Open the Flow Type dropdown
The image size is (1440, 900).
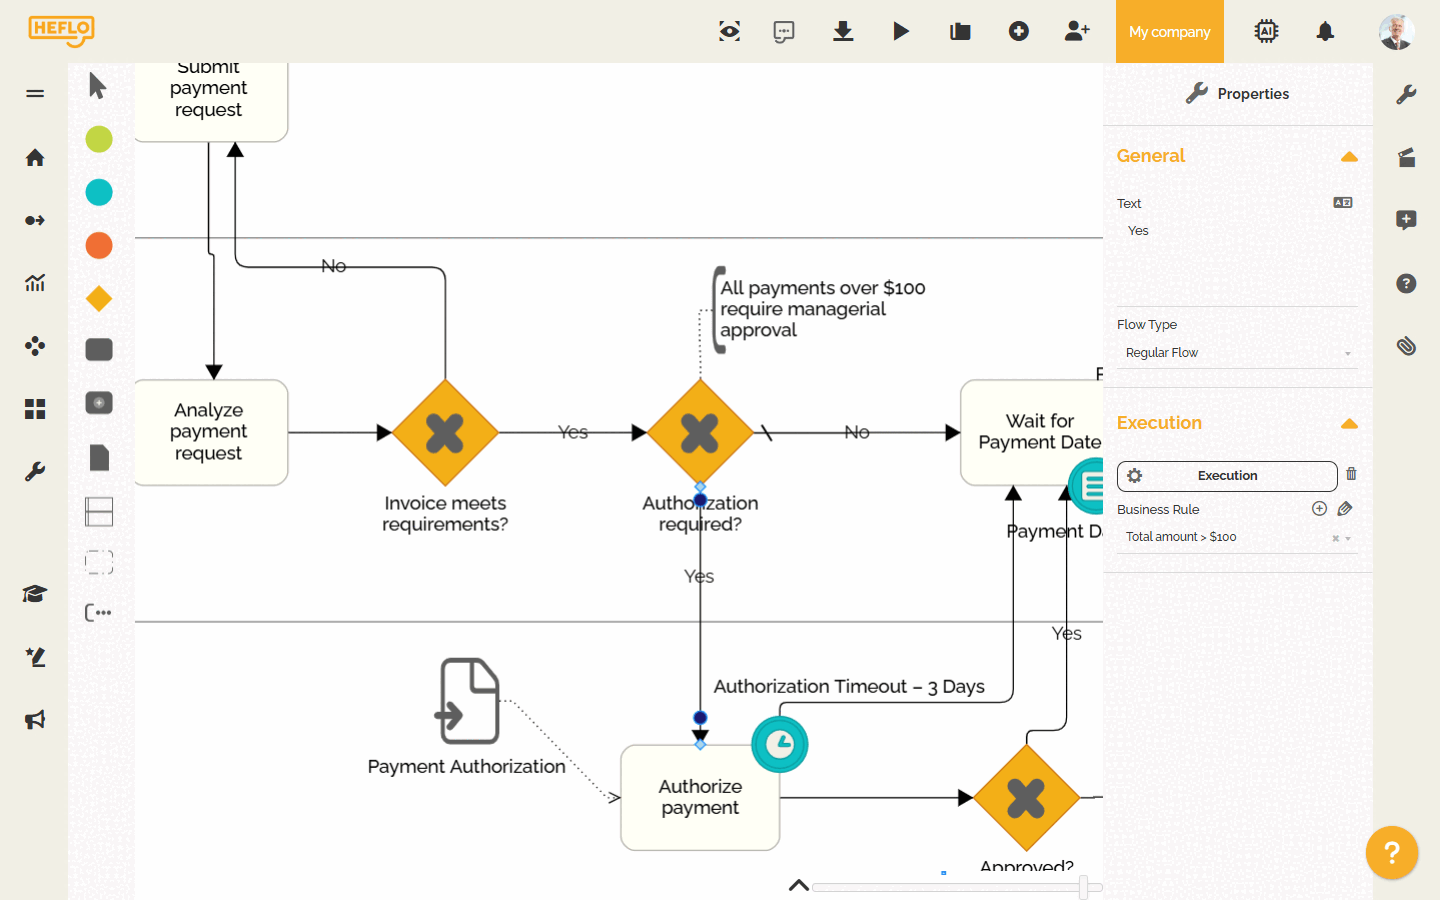[1236, 353]
